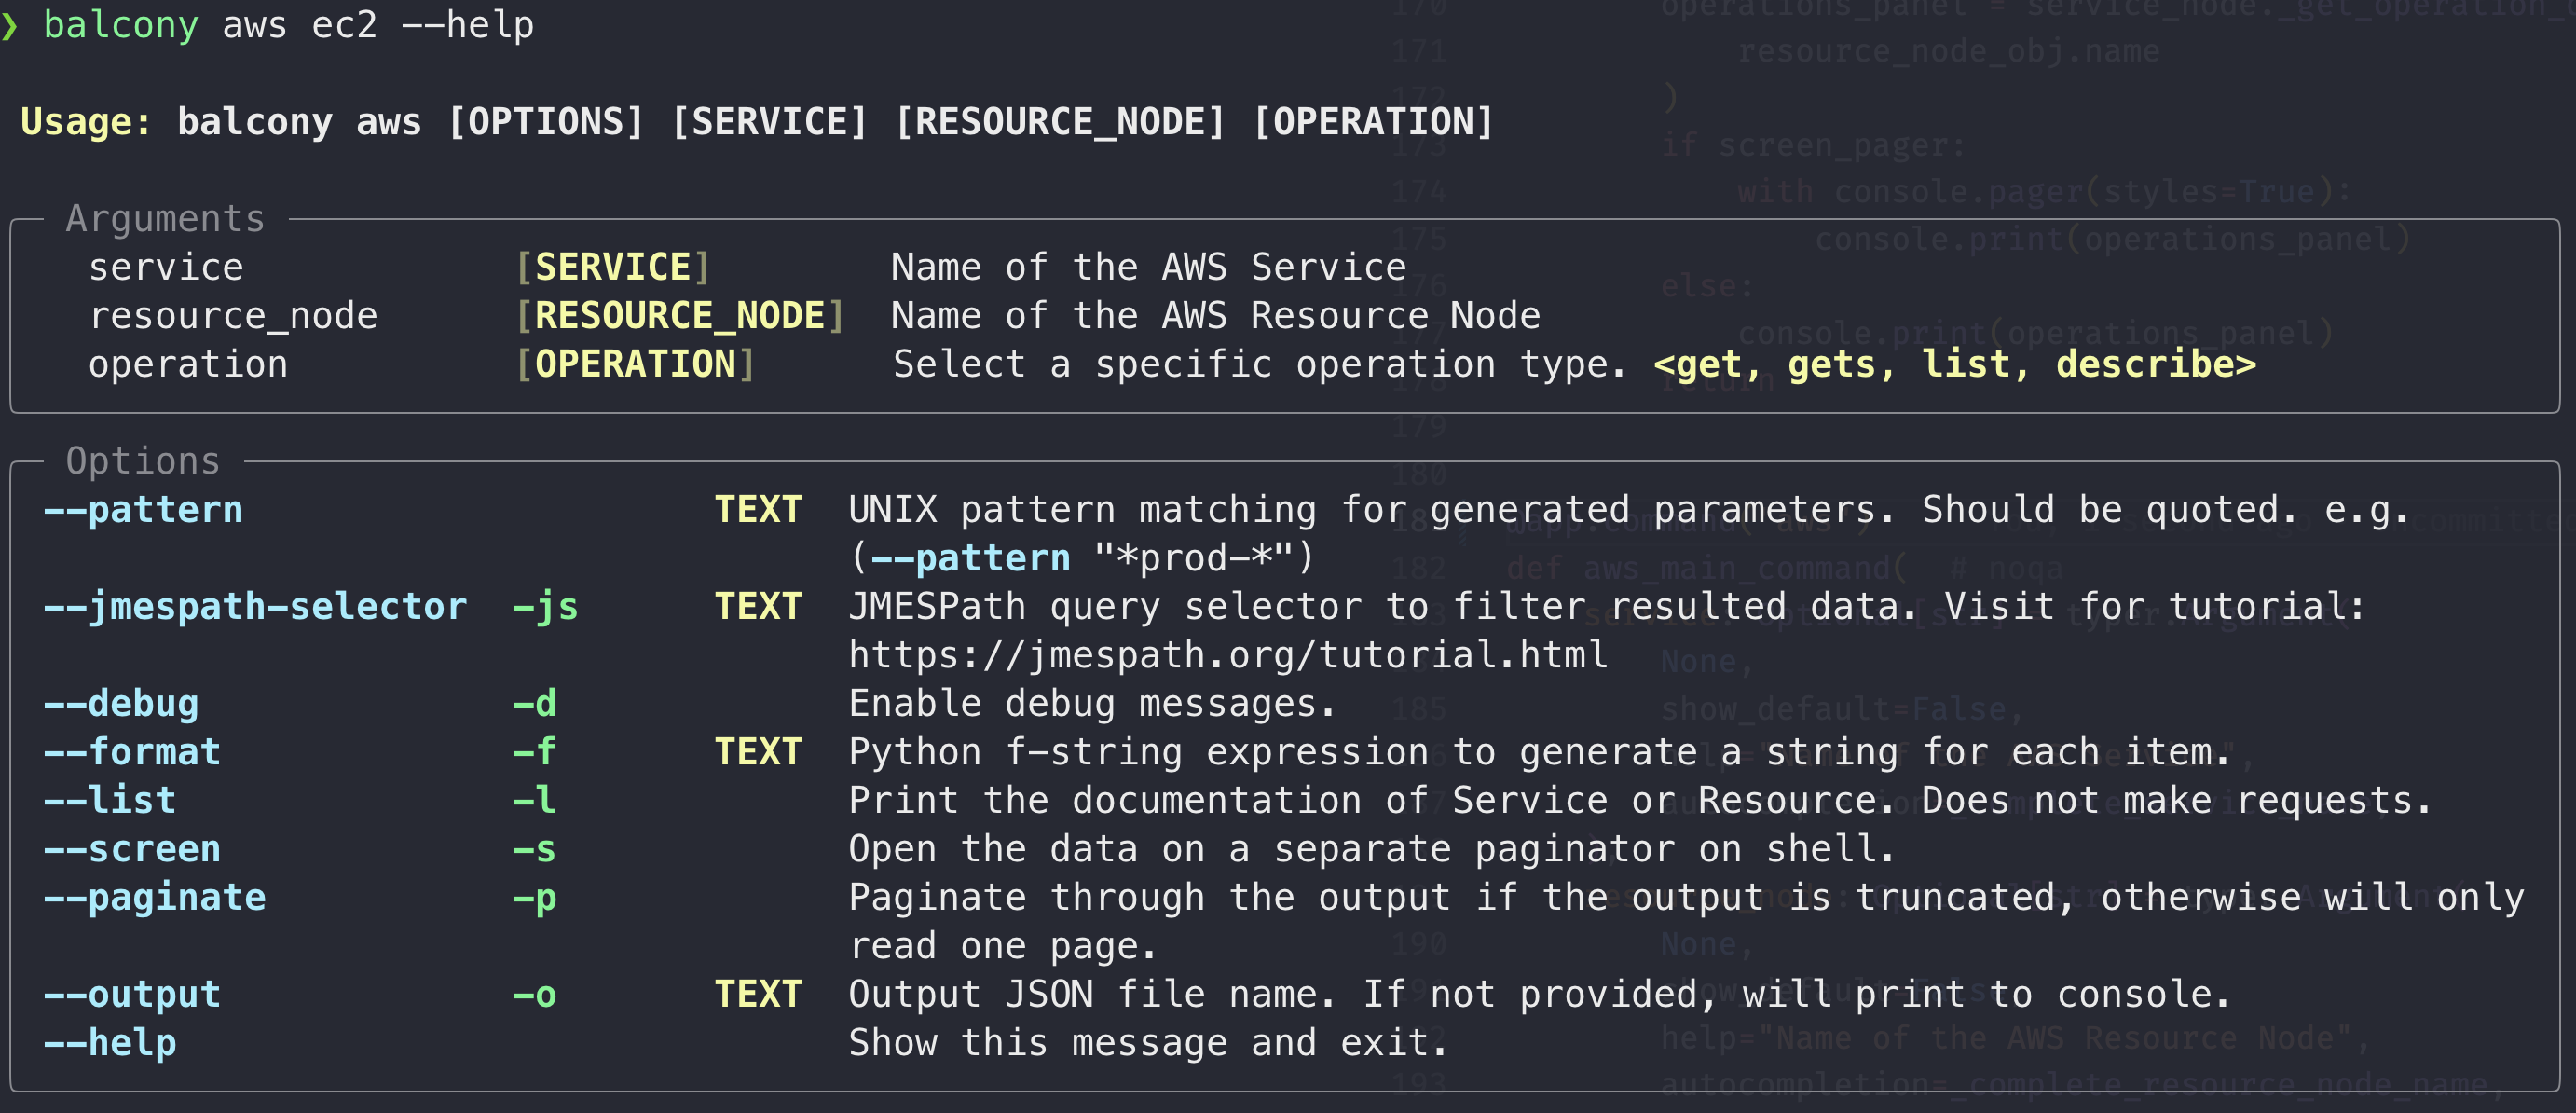Image resolution: width=2576 pixels, height=1113 pixels.
Task: Click 'UNIX pattern matching' description line
Action: click(1629, 510)
